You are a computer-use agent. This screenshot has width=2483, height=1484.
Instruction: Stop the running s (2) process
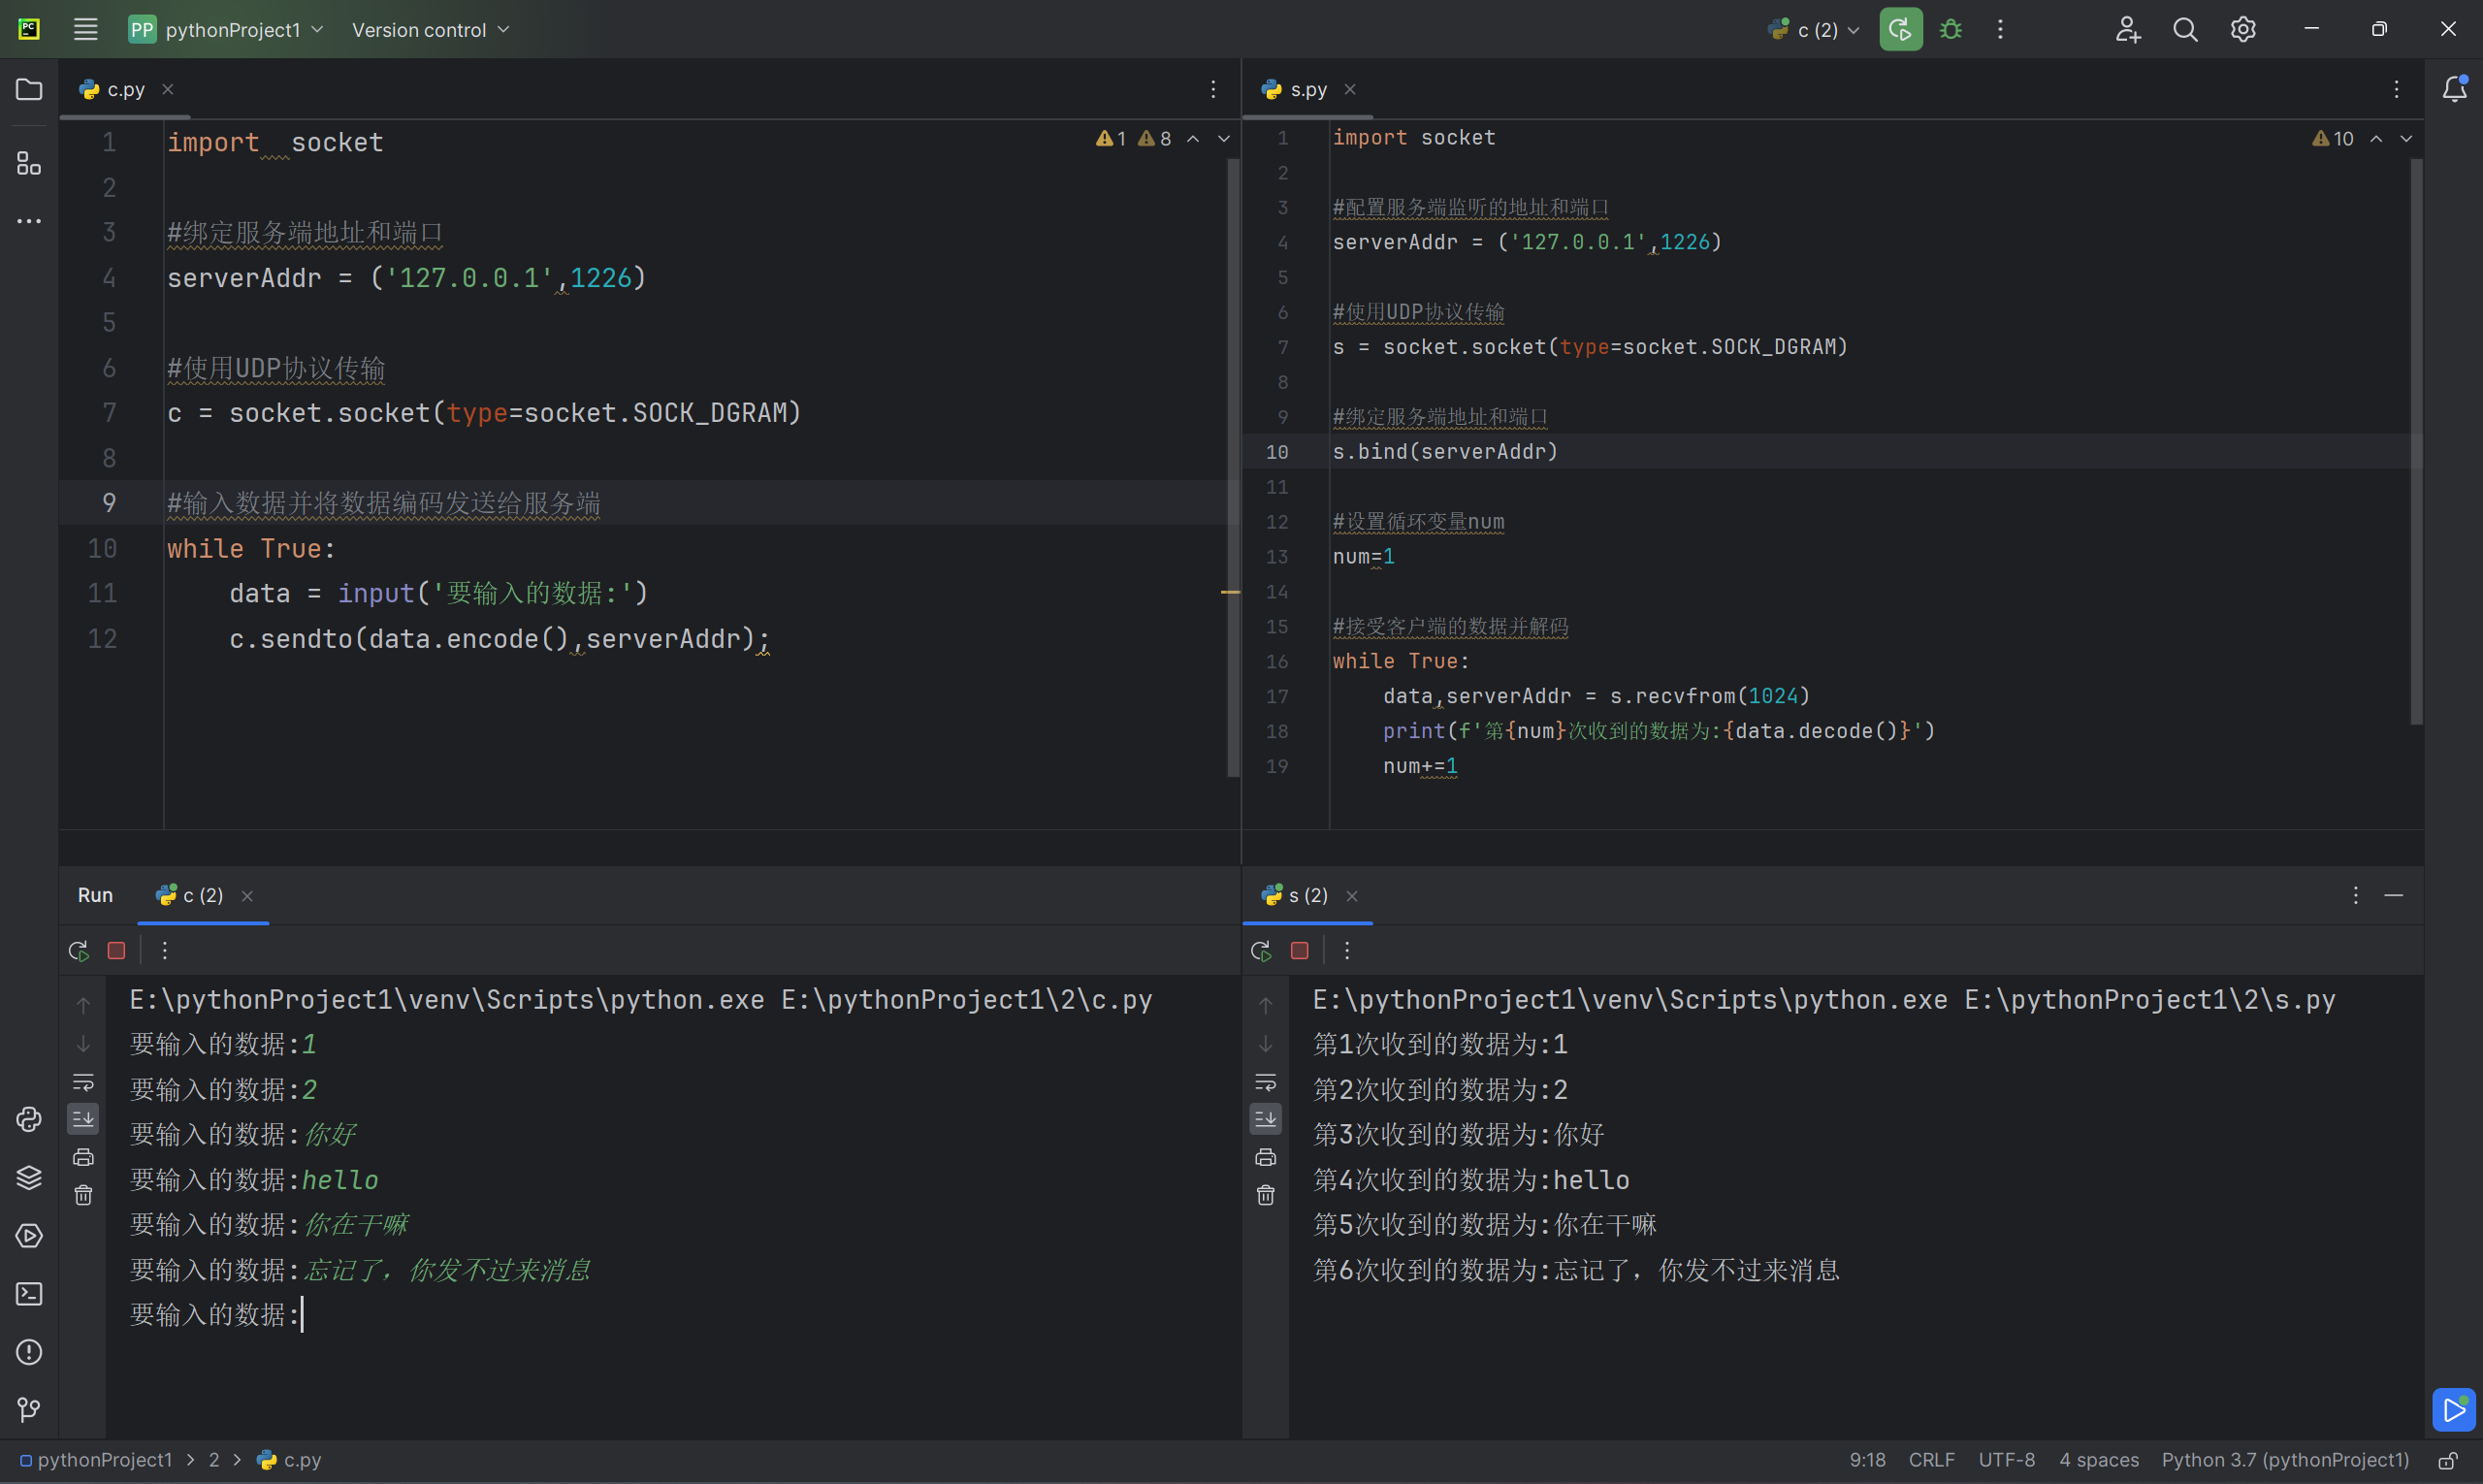(x=1299, y=950)
